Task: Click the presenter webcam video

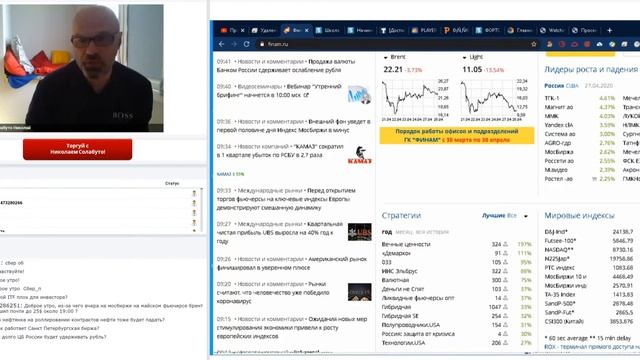Action: pos(82,68)
